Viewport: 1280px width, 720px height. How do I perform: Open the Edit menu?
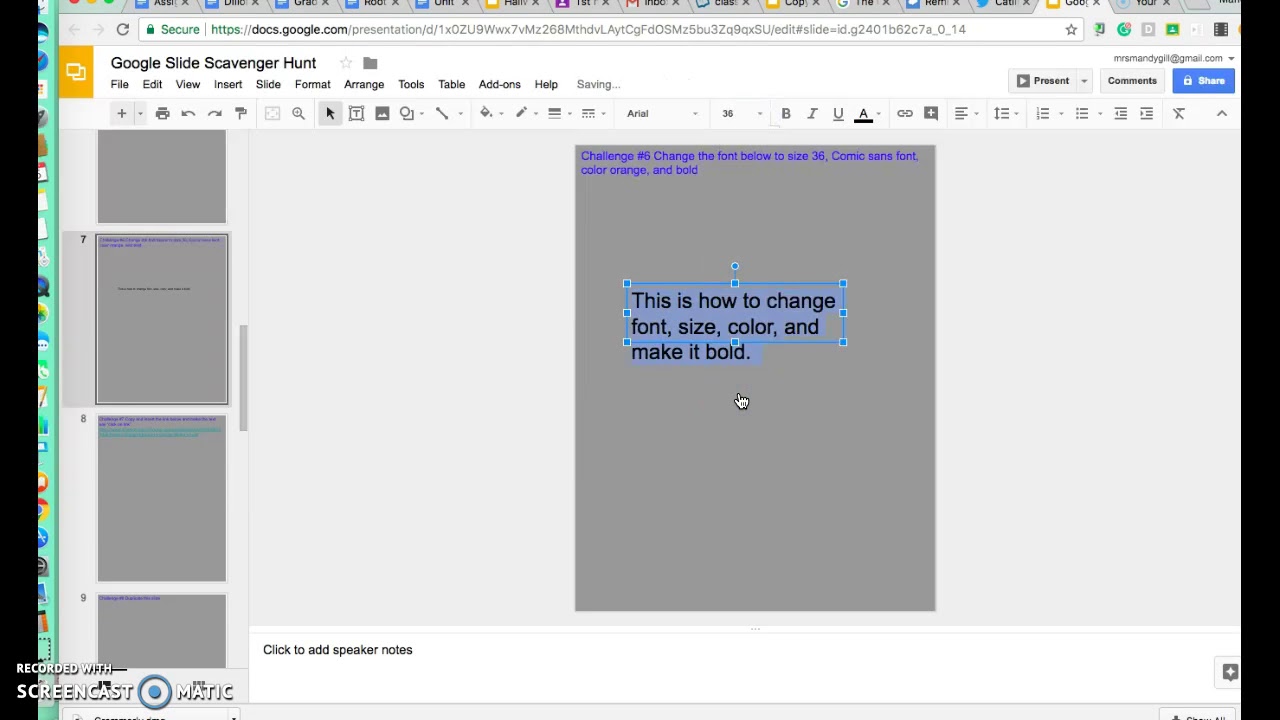point(152,84)
